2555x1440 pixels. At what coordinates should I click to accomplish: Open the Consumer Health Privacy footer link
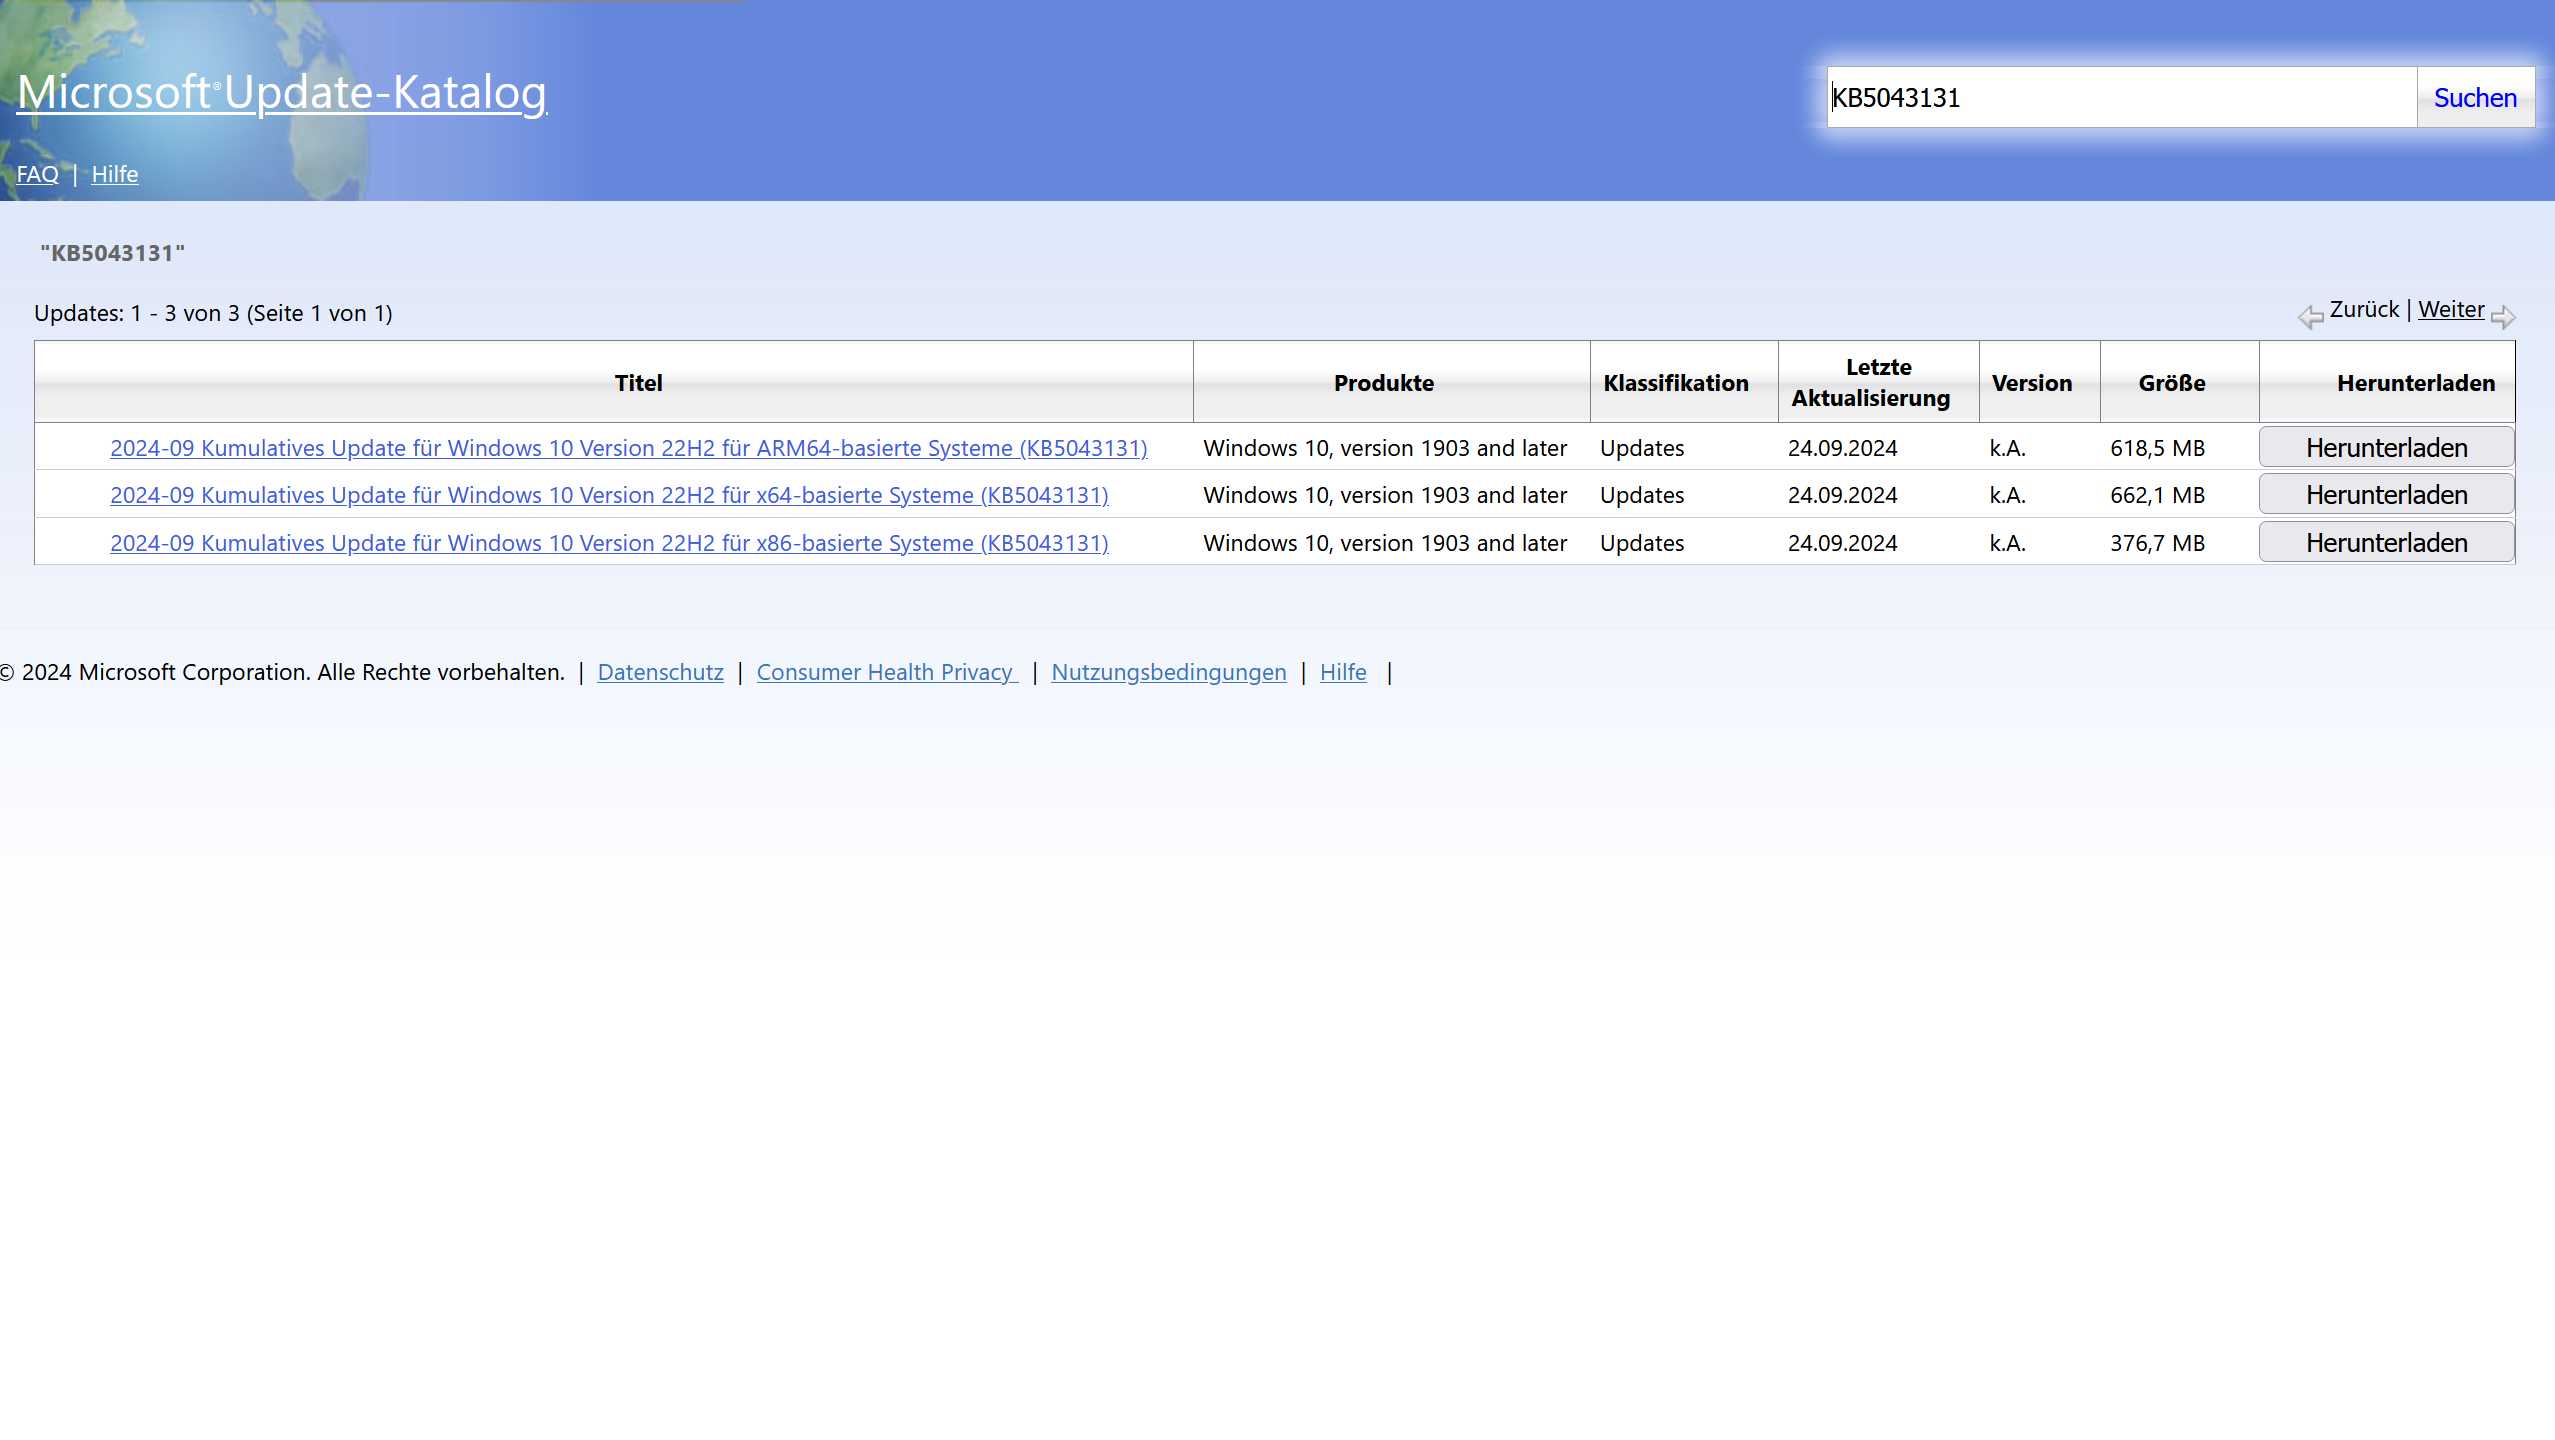coord(885,672)
